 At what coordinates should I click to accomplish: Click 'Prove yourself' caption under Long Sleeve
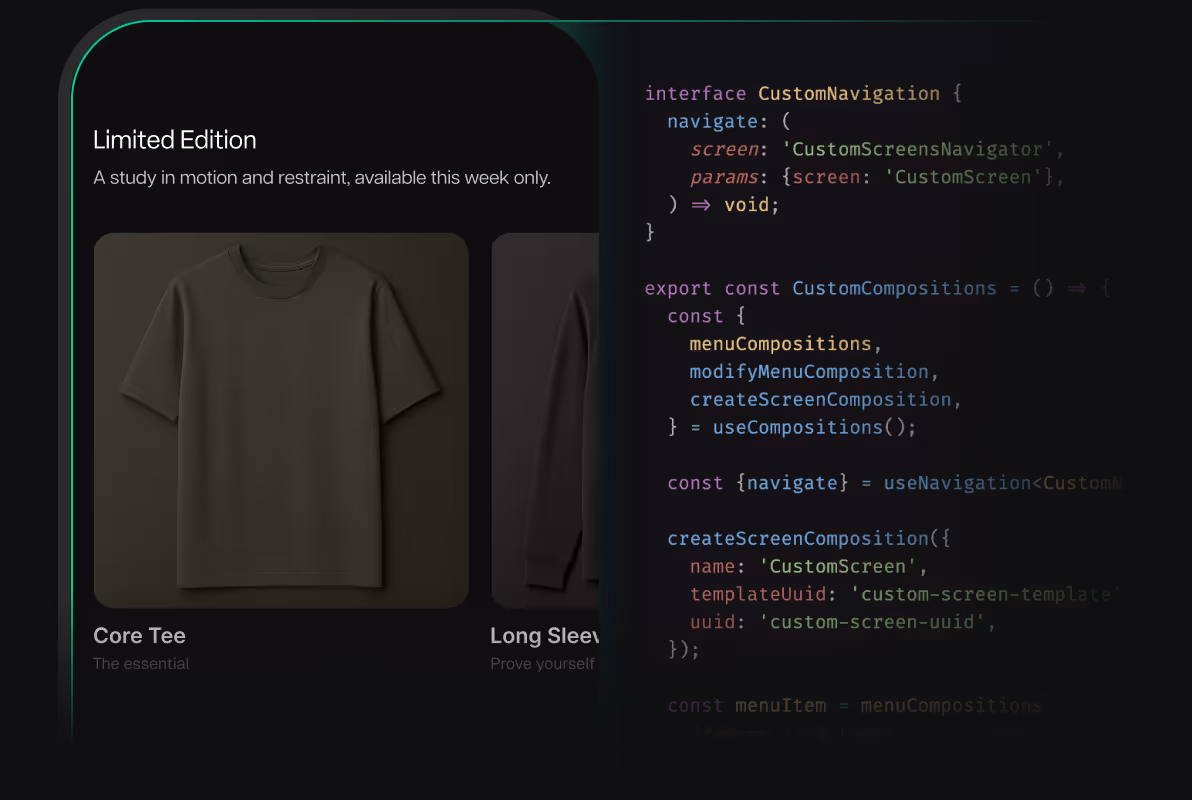[542, 664]
